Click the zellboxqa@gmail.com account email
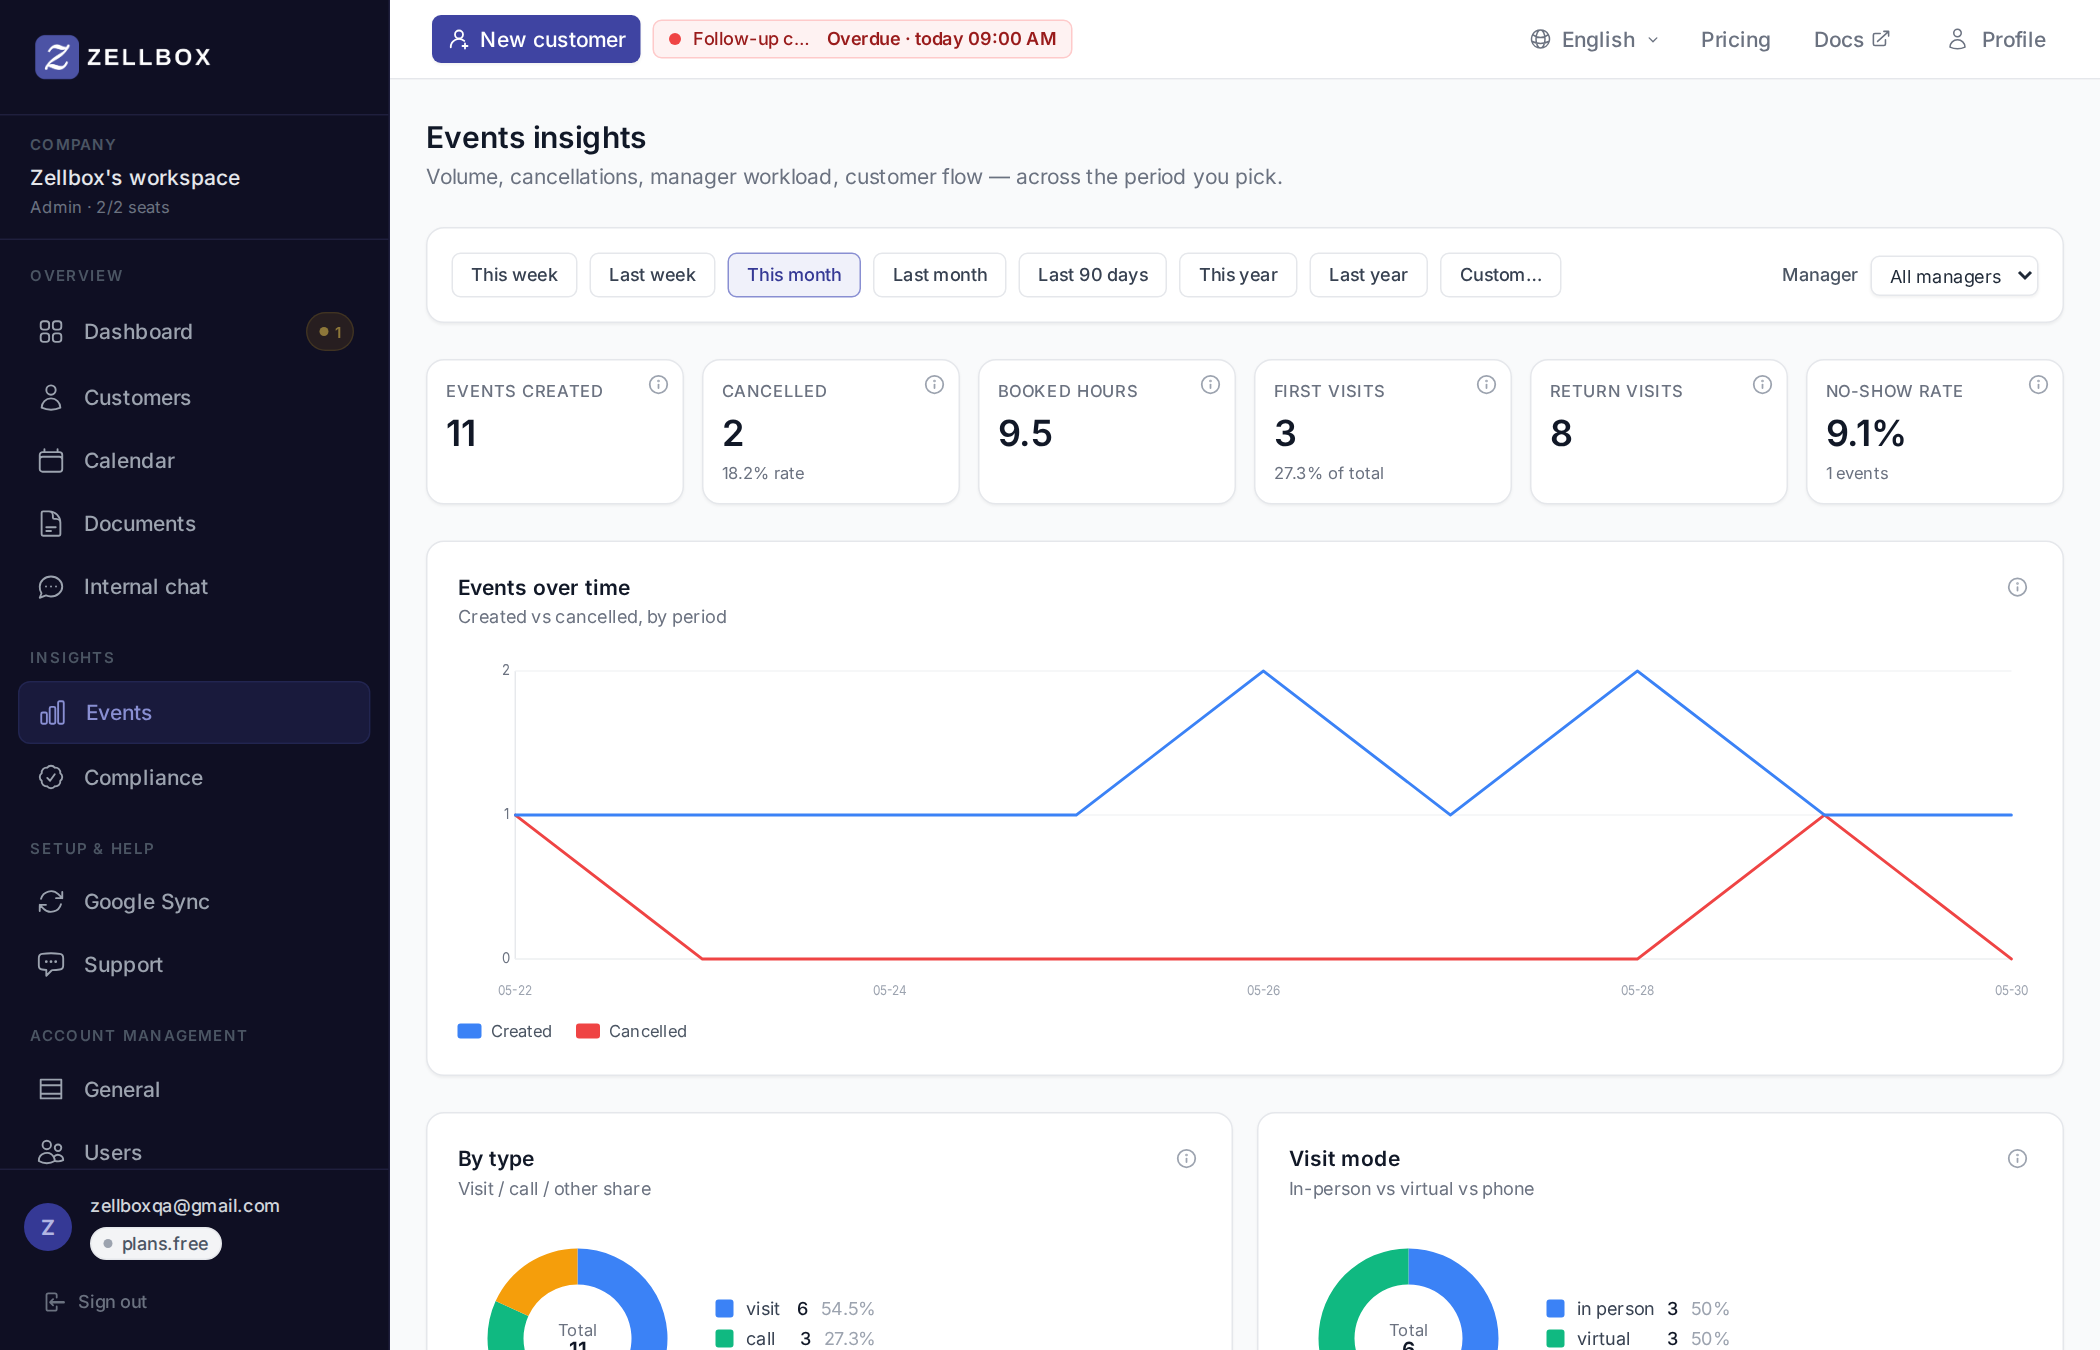2100x1350 pixels. tap(185, 1206)
